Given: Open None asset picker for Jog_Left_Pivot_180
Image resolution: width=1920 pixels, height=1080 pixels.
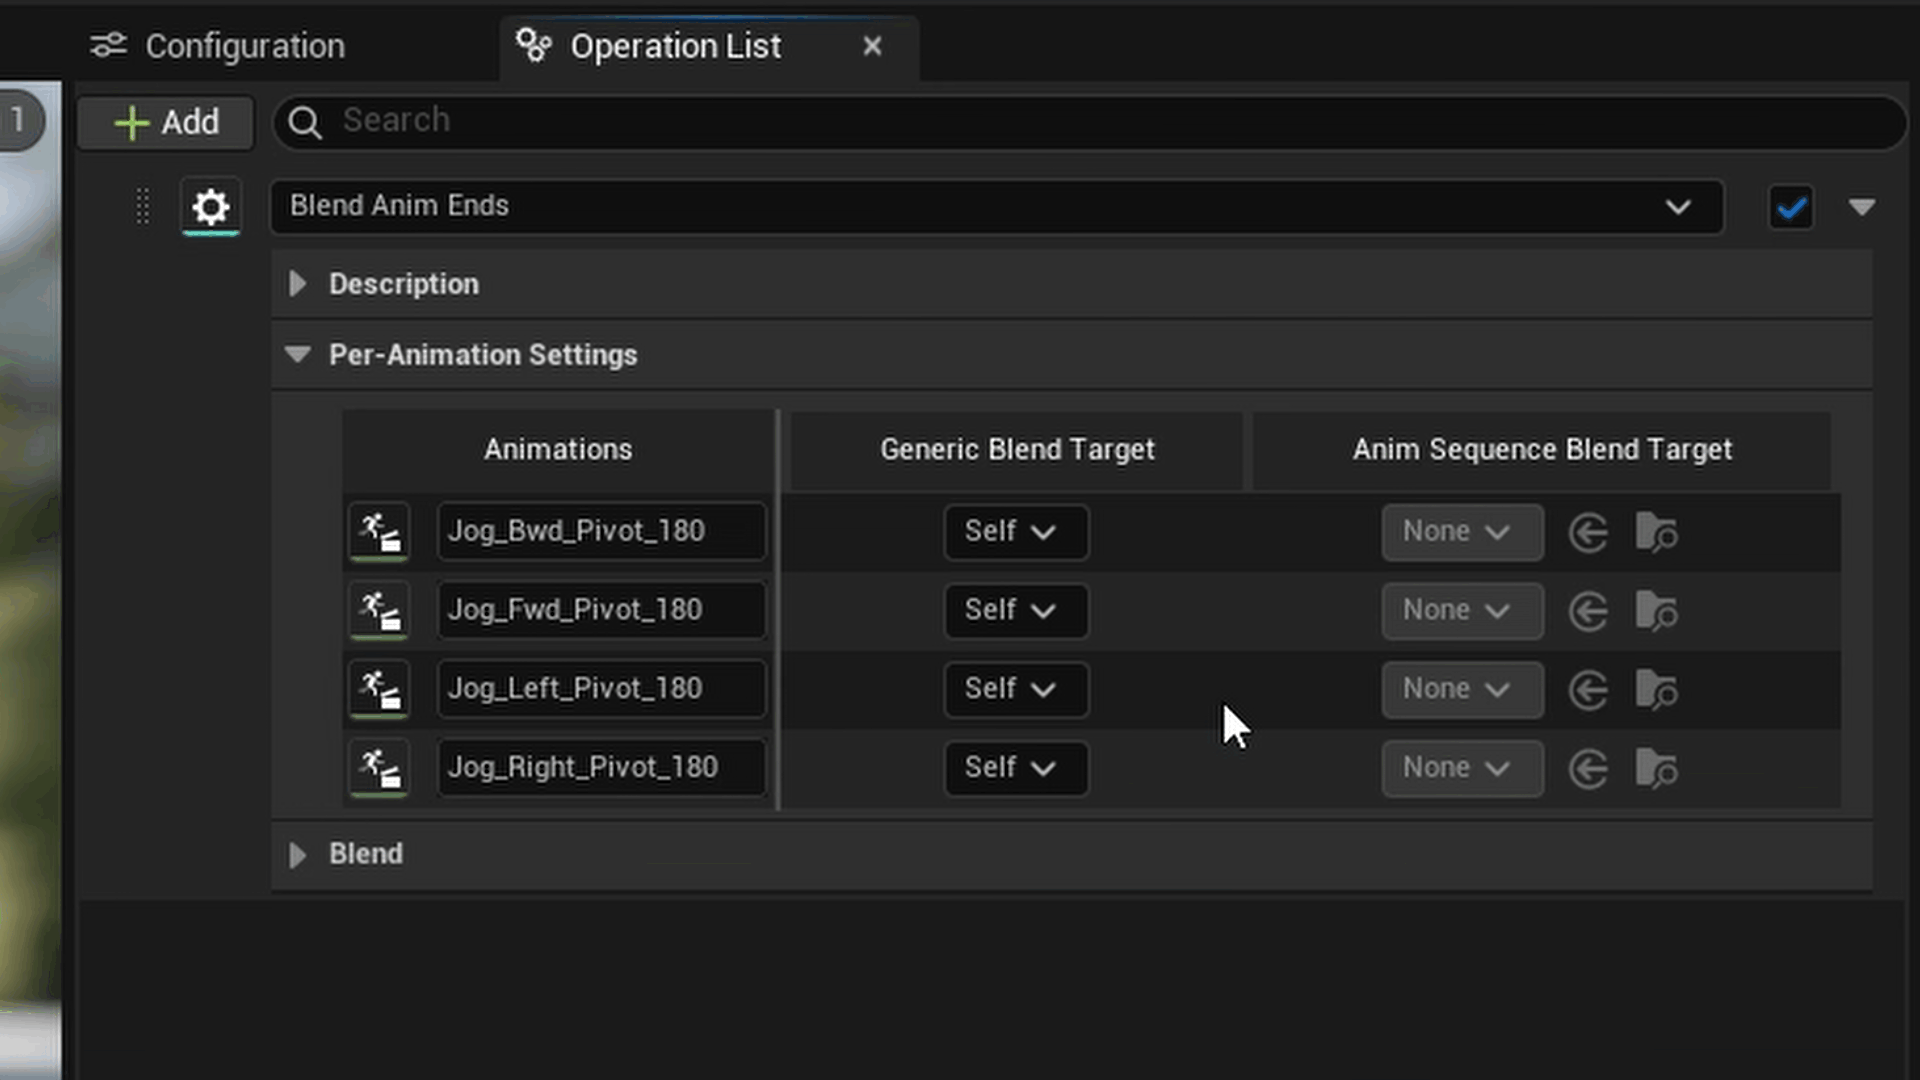Looking at the screenshot, I should tap(1462, 690).
